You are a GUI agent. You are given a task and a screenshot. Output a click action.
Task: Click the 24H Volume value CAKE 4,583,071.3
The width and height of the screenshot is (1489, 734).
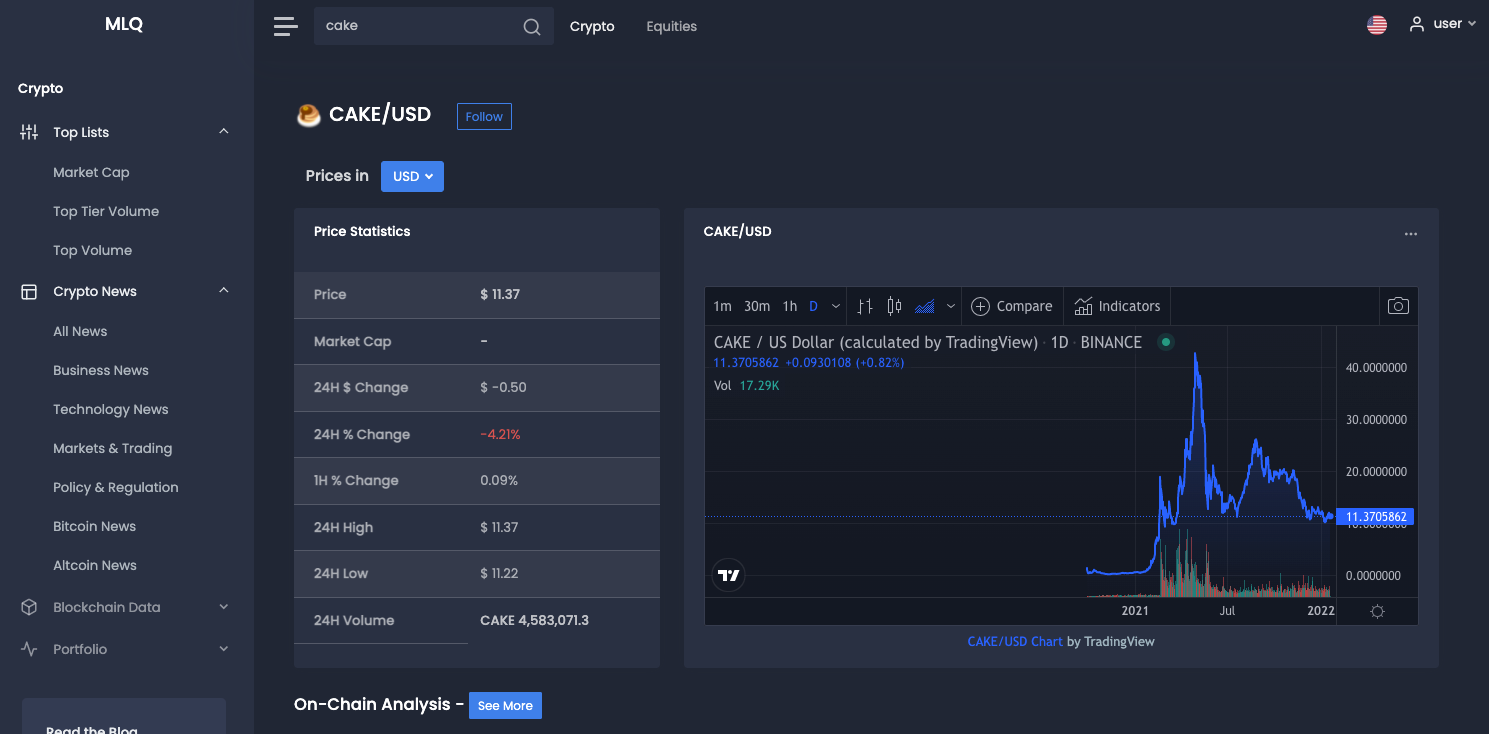534,620
